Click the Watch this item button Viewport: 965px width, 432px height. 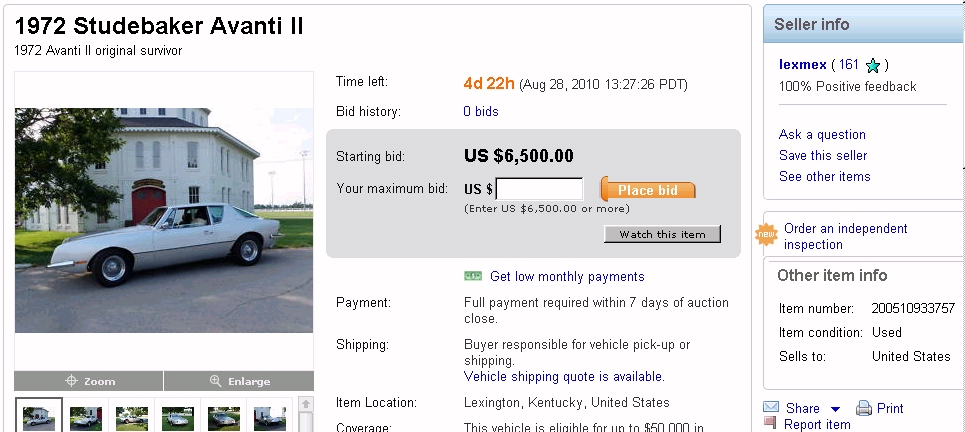pos(662,234)
